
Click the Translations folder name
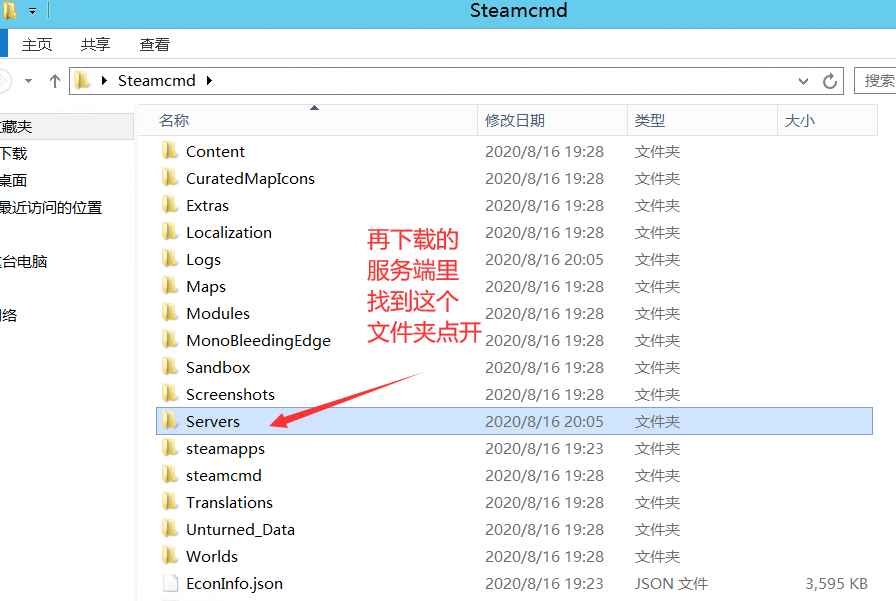pyautogui.click(x=229, y=502)
